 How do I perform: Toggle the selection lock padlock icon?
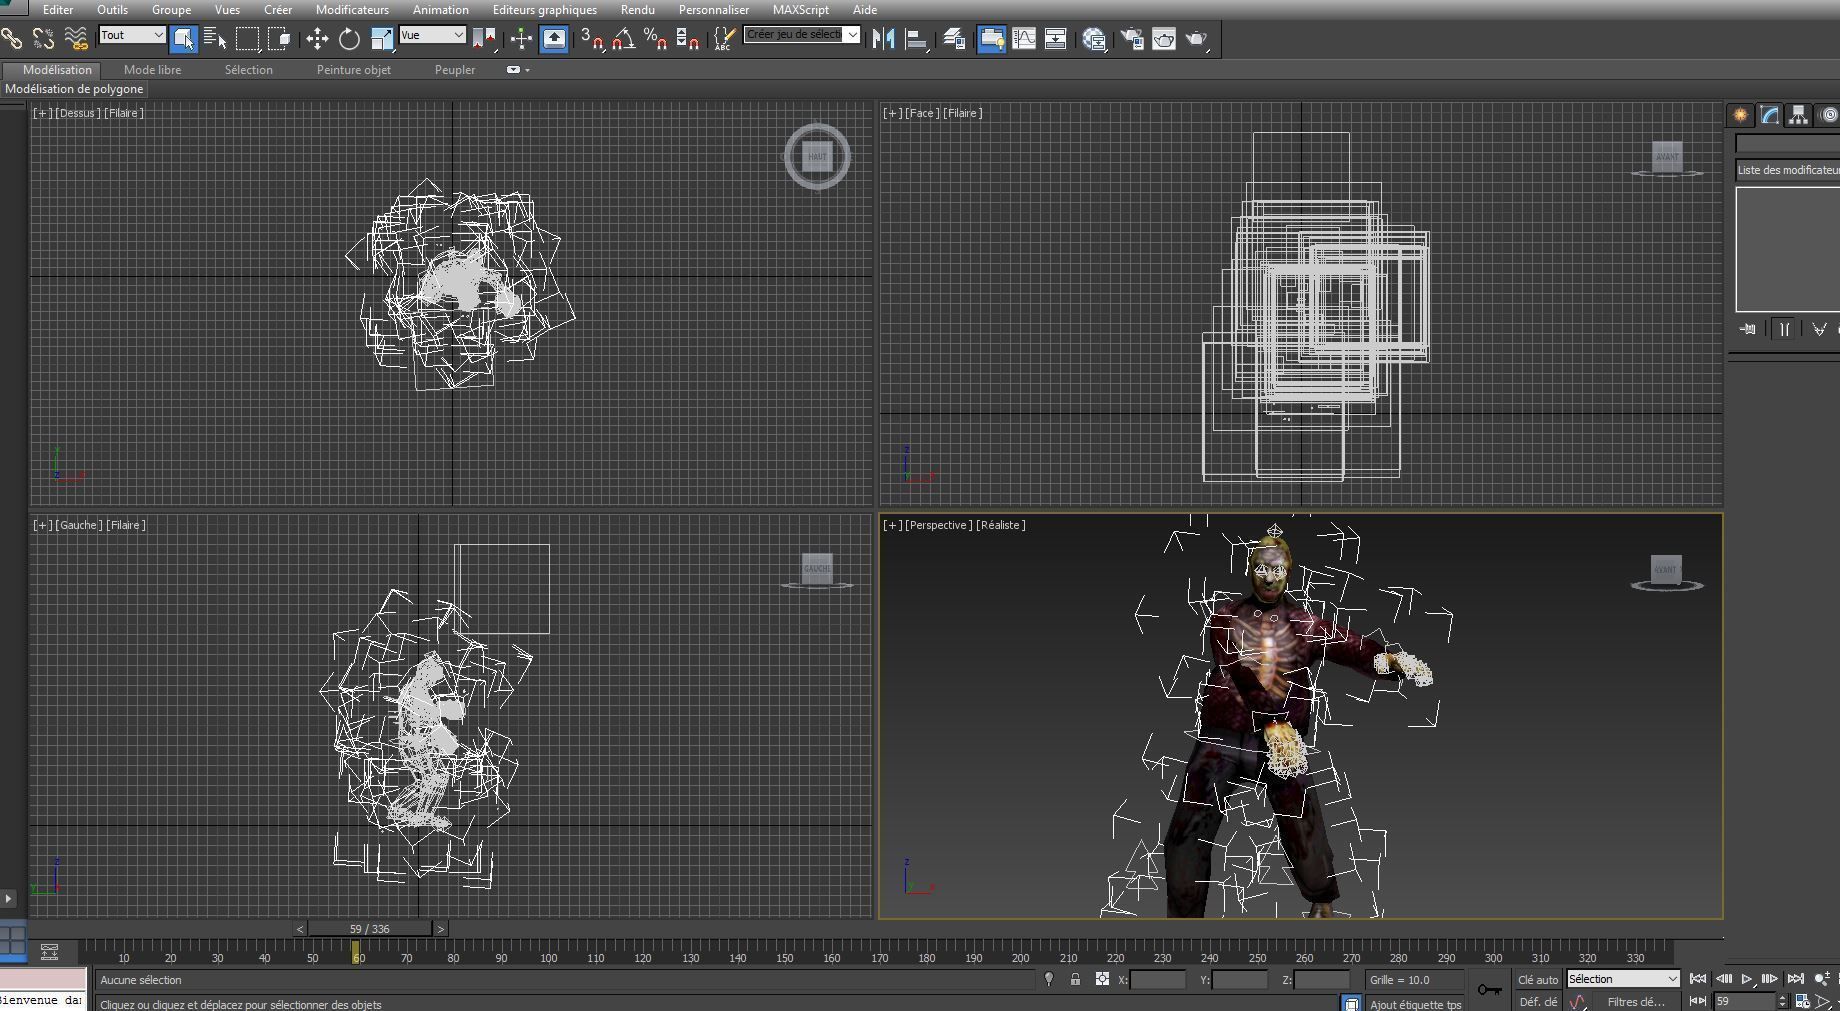(x=1075, y=979)
